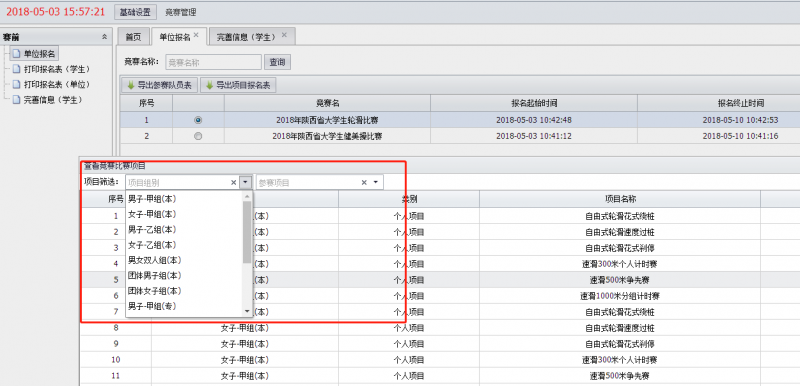Click 速滑300米个人计时赛 in row 4

point(620,264)
